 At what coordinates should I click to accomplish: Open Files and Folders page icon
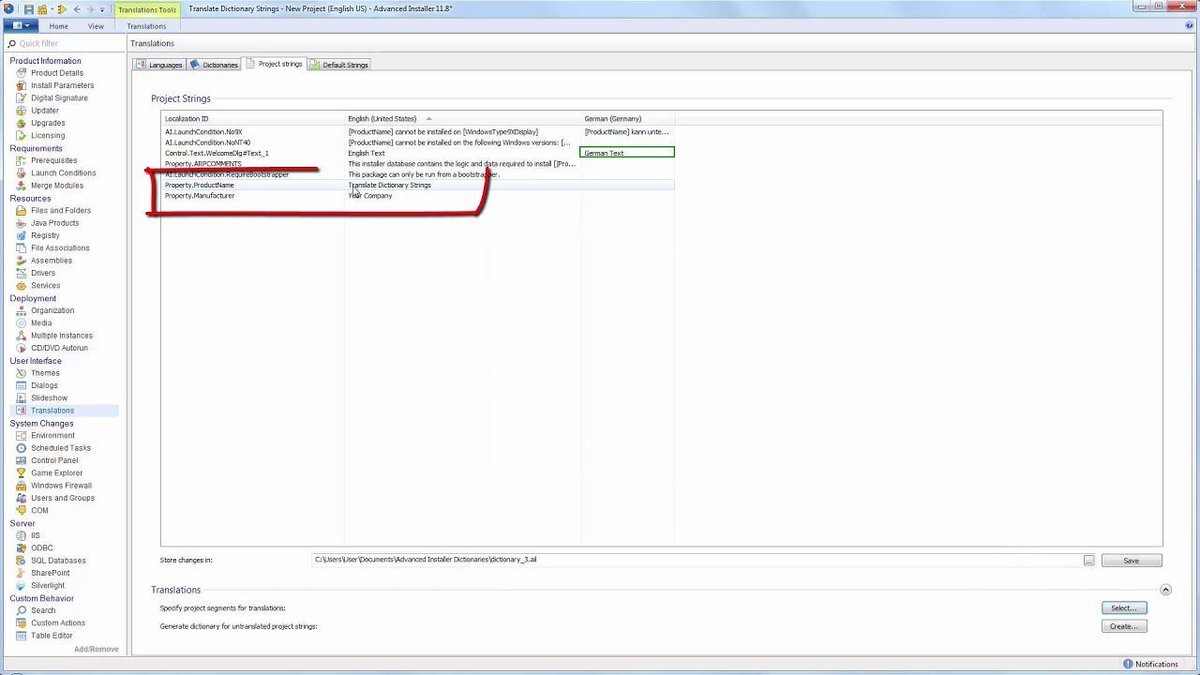pyautogui.click(x=22, y=211)
